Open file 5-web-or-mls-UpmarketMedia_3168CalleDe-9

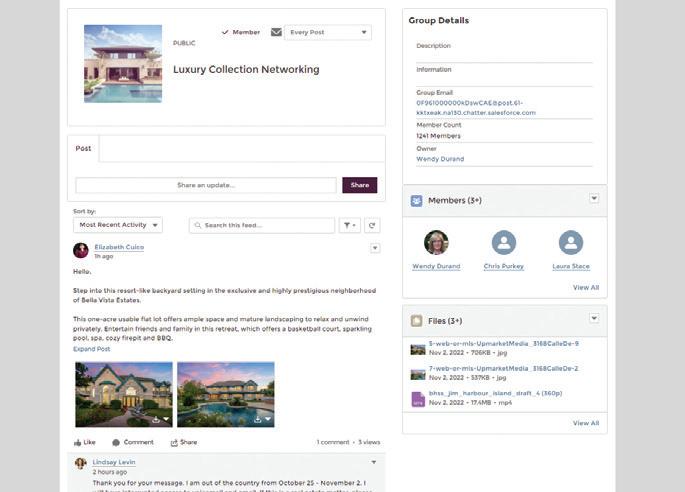click(x=504, y=344)
